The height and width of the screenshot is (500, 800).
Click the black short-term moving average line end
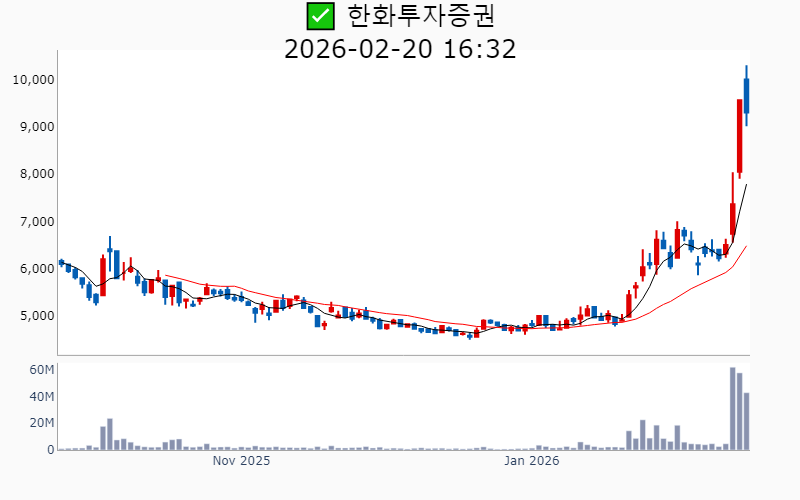click(746, 185)
